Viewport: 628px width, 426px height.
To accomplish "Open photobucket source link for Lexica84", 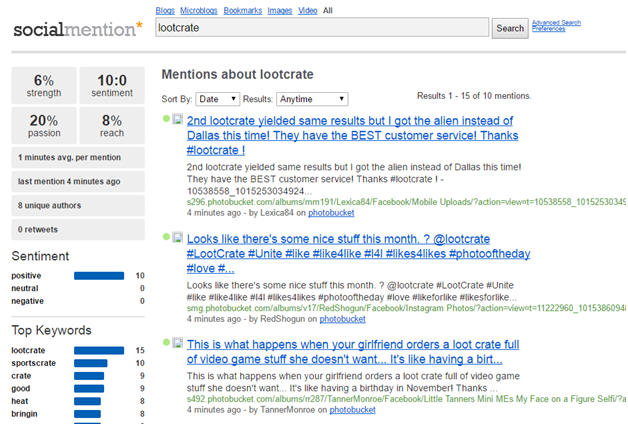I will tap(331, 213).
